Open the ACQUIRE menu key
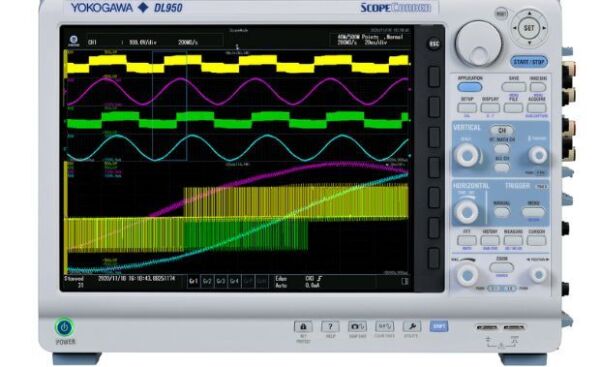The width and height of the screenshot is (600, 367). point(536,108)
